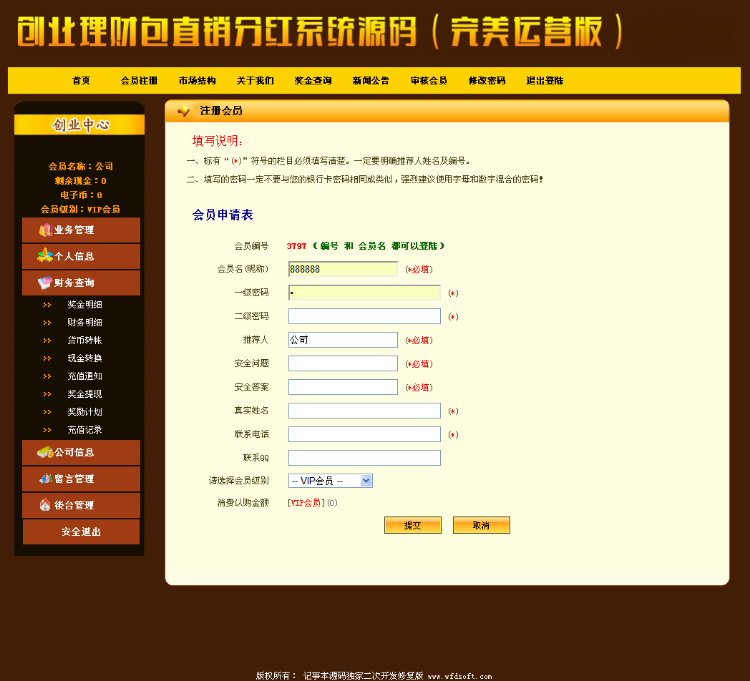The width and height of the screenshot is (750, 681).
Task: Click the arrows icon next to 充值记录
Action: click(47, 430)
